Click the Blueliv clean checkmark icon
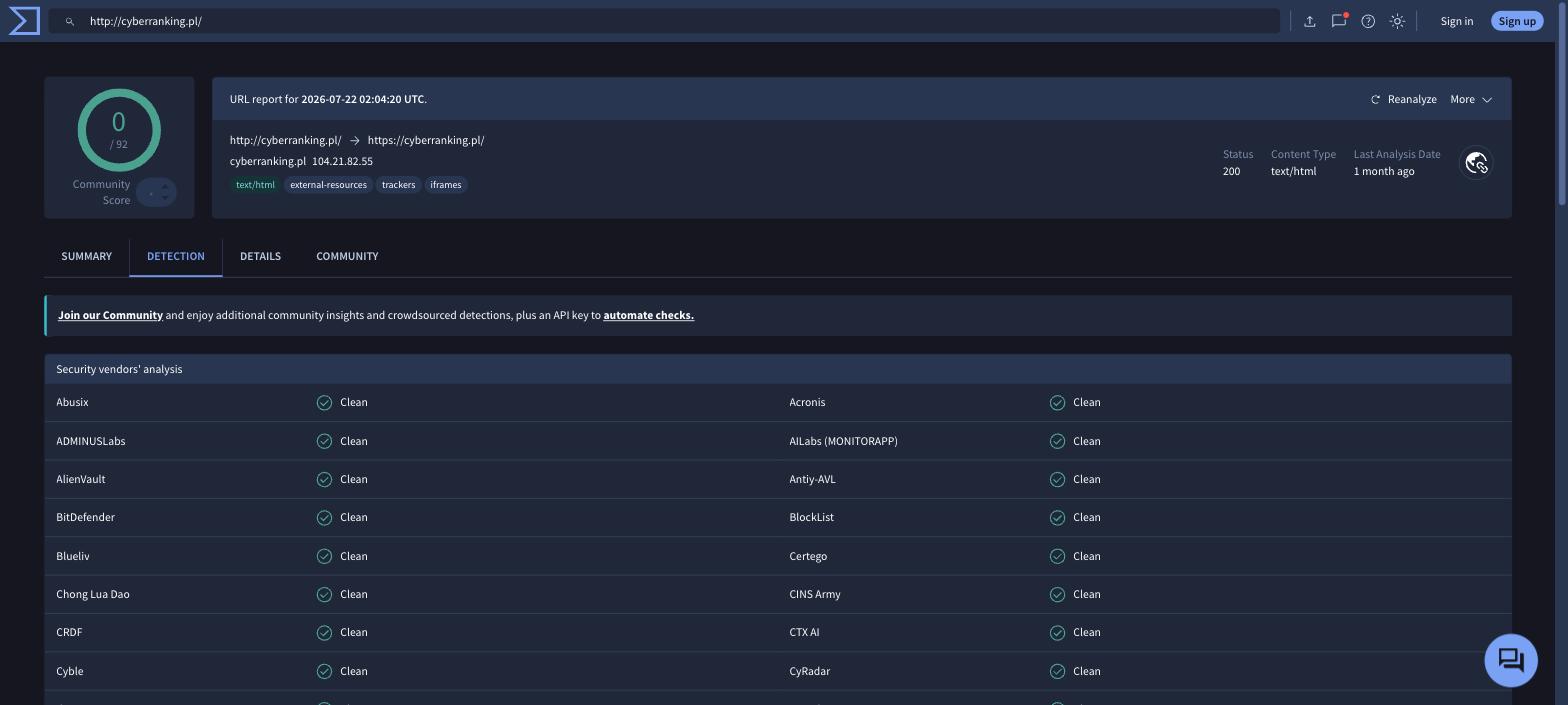The height and width of the screenshot is (705, 1568). tap(324, 556)
